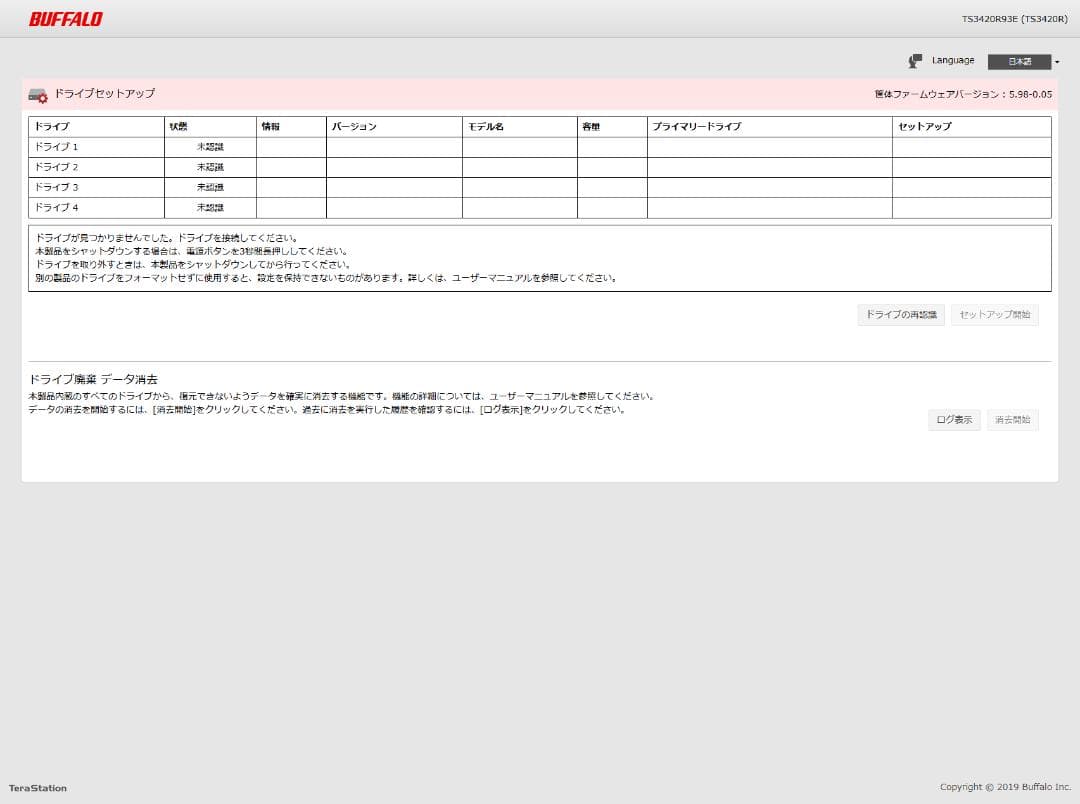Select the ドライブ 3 table row
This screenshot has width=1080, height=804.
[x=56, y=187]
